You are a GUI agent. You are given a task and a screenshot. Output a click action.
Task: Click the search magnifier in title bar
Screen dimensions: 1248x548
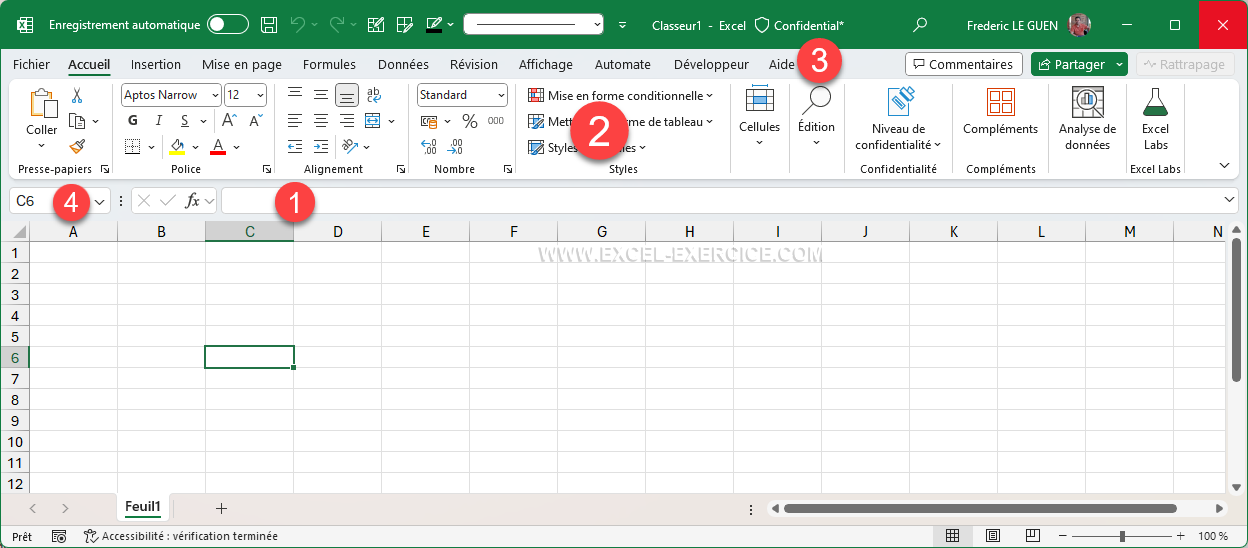point(920,25)
